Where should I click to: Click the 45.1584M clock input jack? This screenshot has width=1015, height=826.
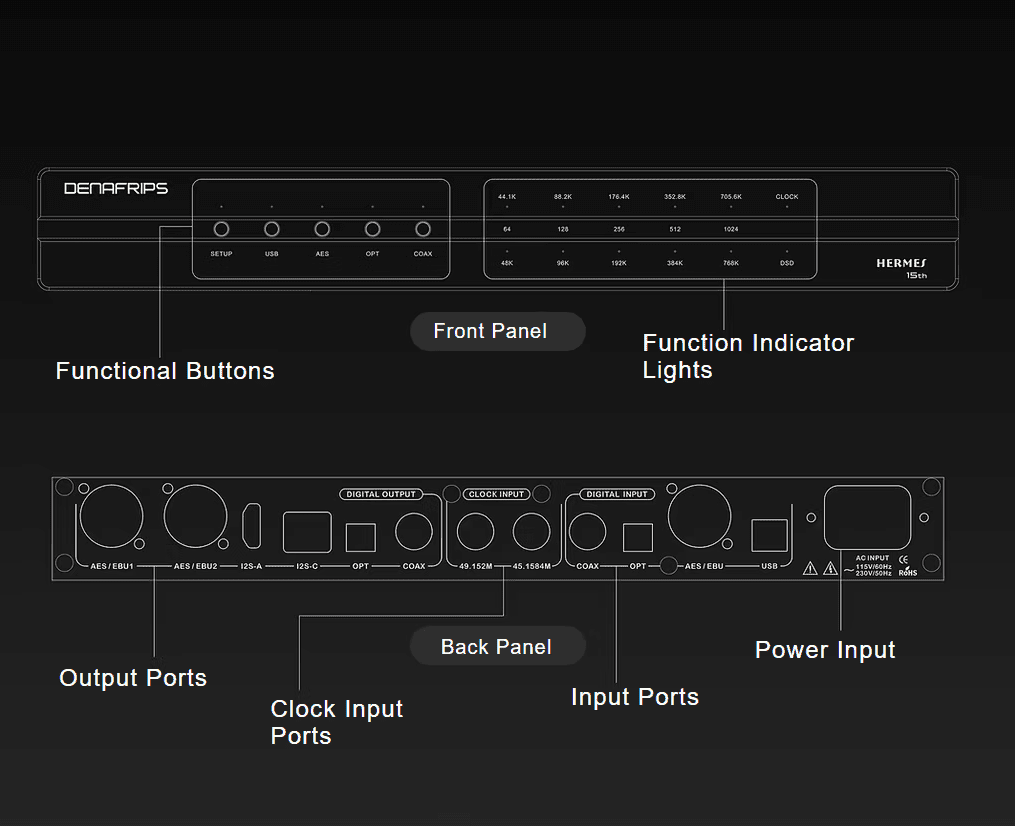[531, 531]
